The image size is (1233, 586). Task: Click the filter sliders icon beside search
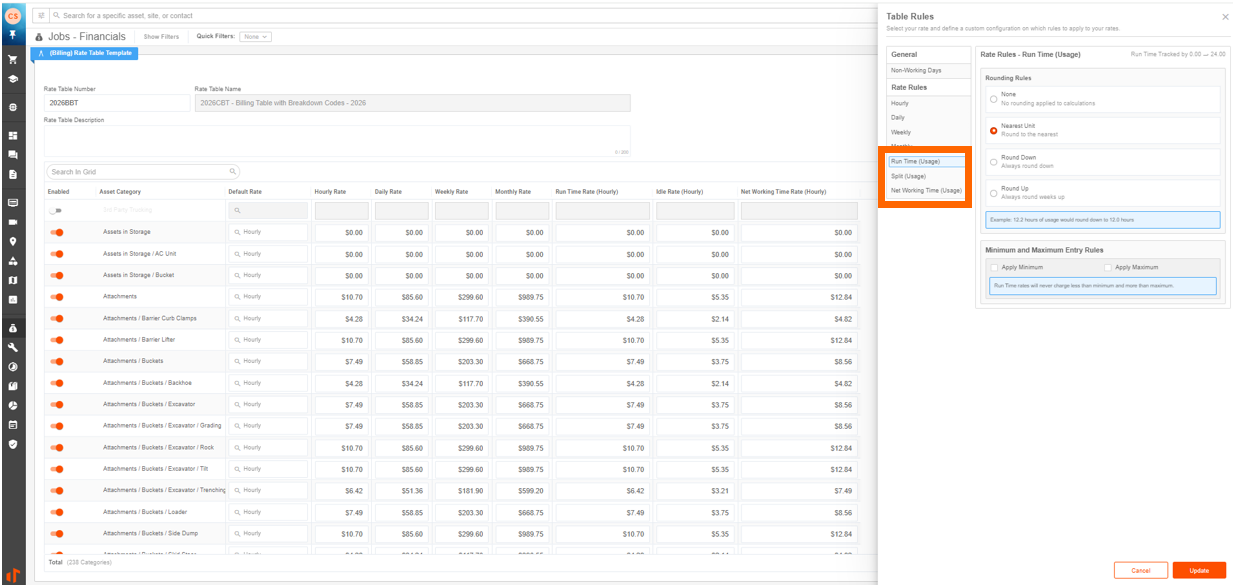click(x=41, y=16)
